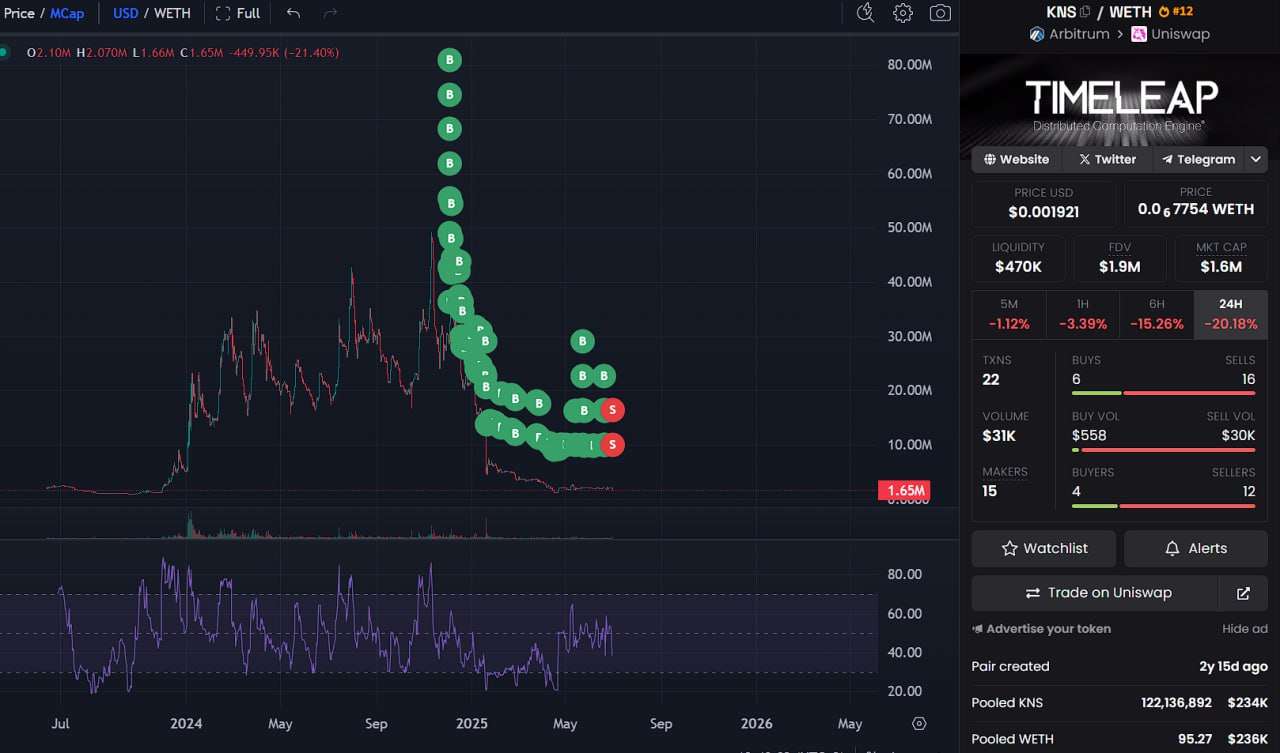This screenshot has width=1280, height=753.
Task: Click the LIQUIDITY $470K box
Action: click(x=1018, y=258)
